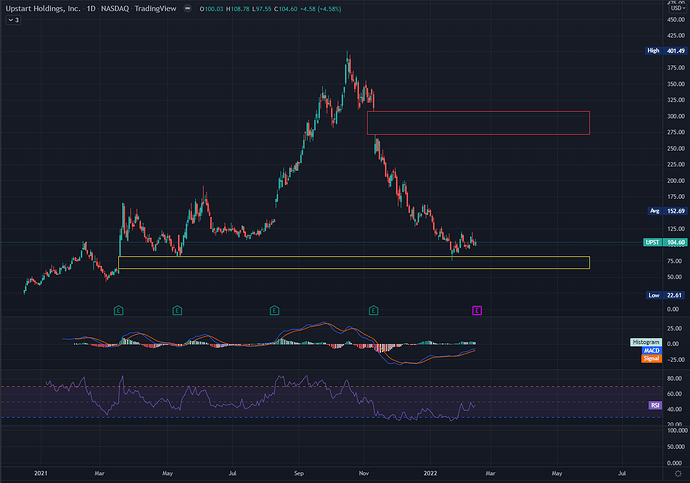This screenshot has width=690, height=483.
Task: Click 200.00 on the price scale
Action: tap(676, 180)
